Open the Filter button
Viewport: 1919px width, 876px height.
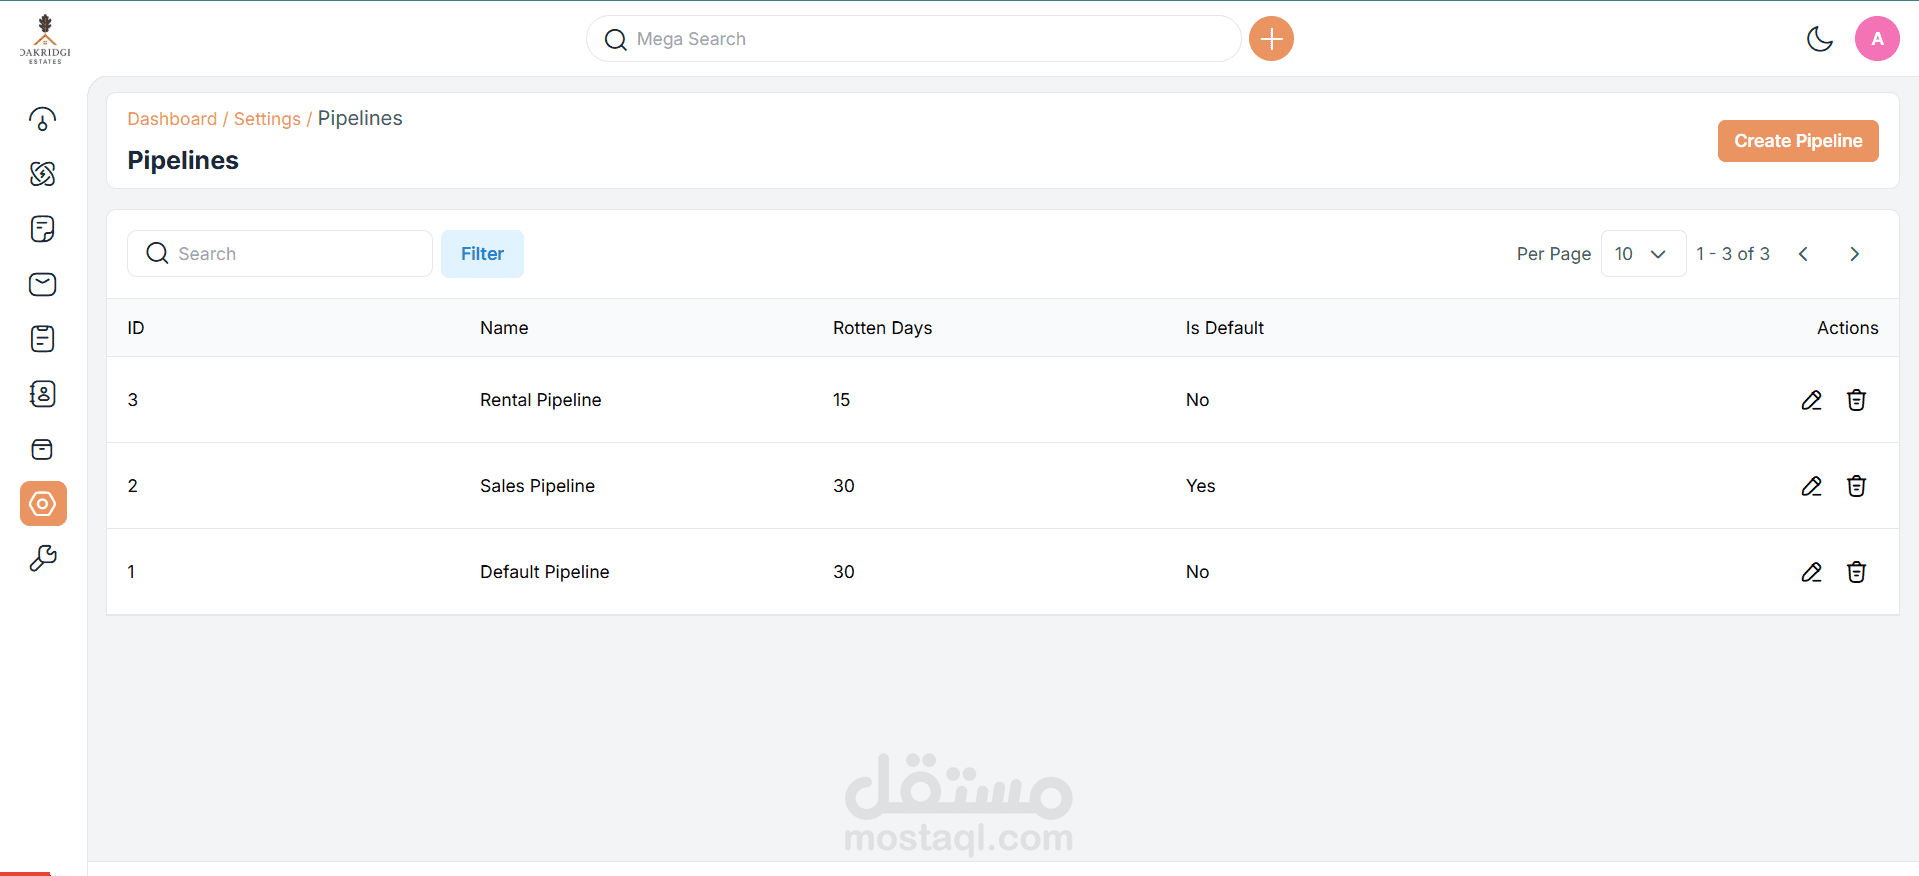482,254
